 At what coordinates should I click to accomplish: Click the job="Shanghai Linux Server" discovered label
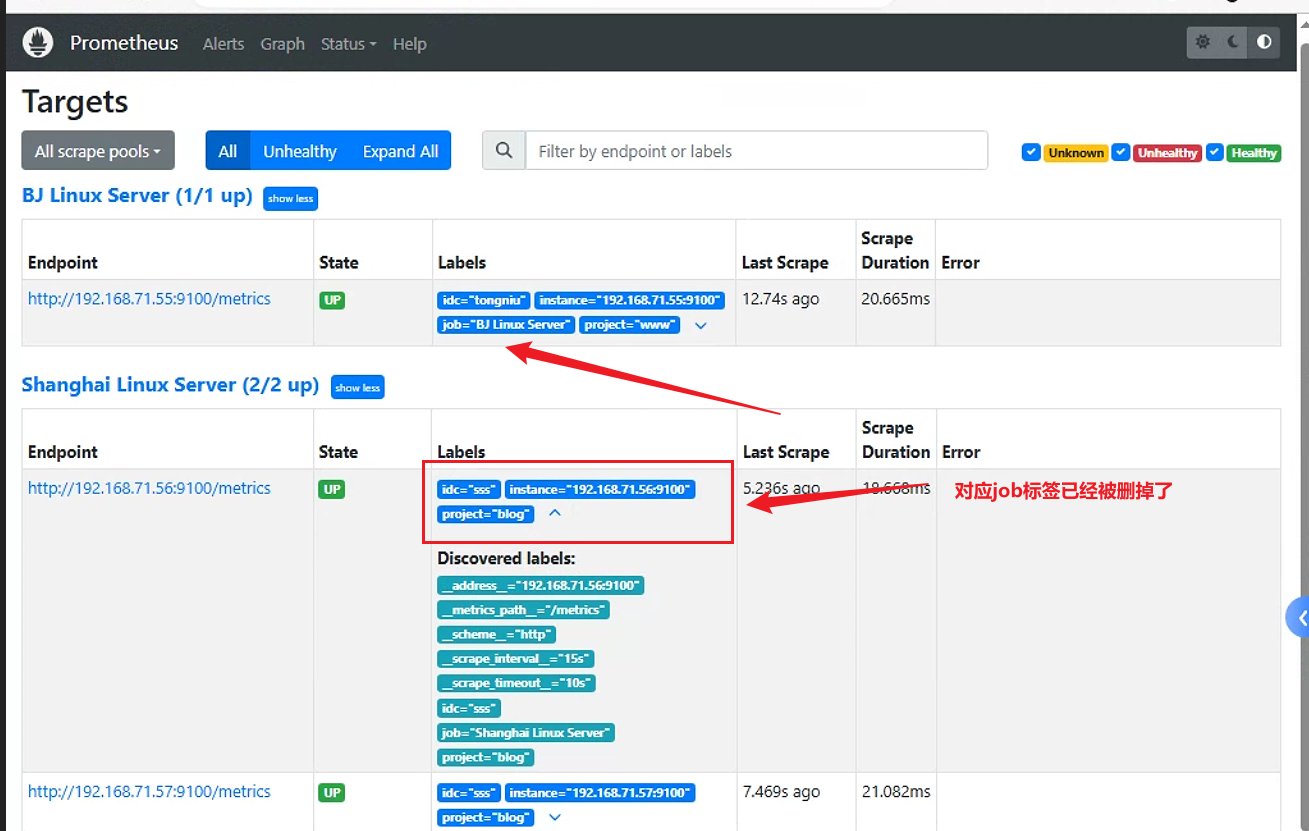pos(526,733)
